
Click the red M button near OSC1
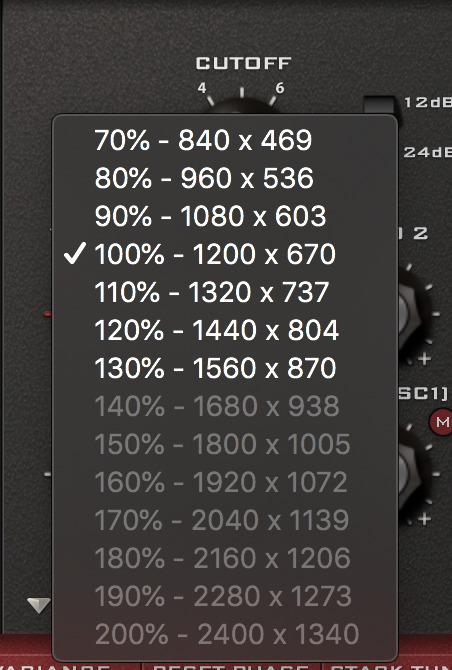click(441, 422)
